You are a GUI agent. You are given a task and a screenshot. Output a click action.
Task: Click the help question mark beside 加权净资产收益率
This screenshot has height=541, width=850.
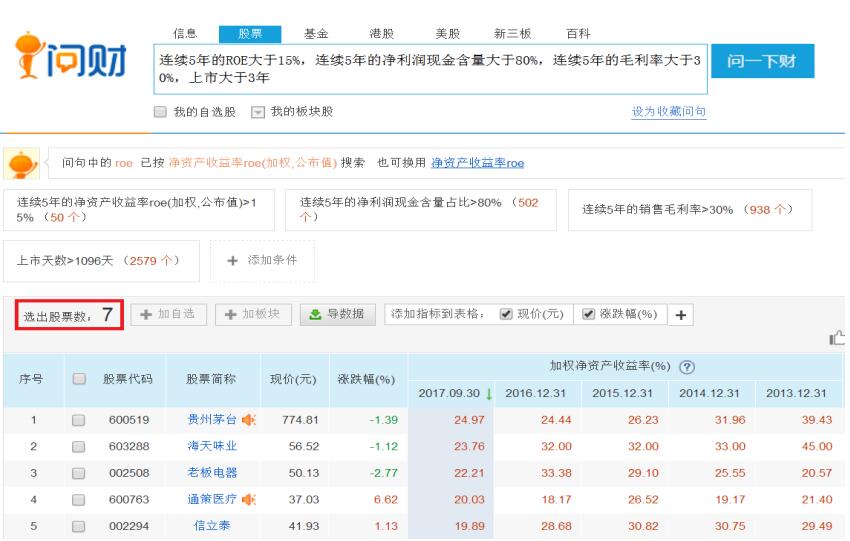coord(687,367)
